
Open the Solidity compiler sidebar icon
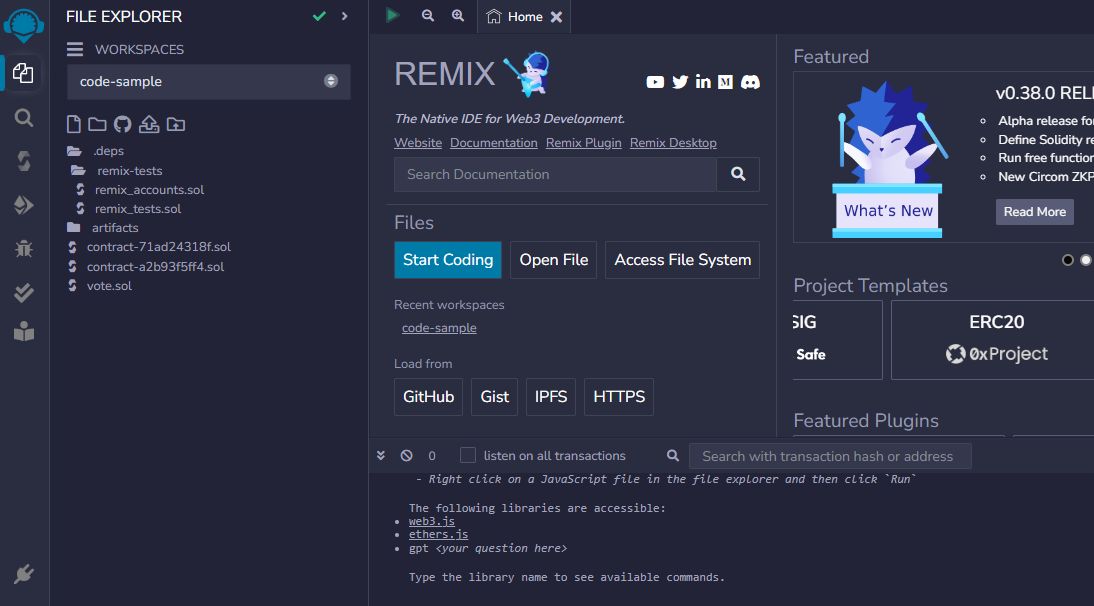click(x=24, y=161)
